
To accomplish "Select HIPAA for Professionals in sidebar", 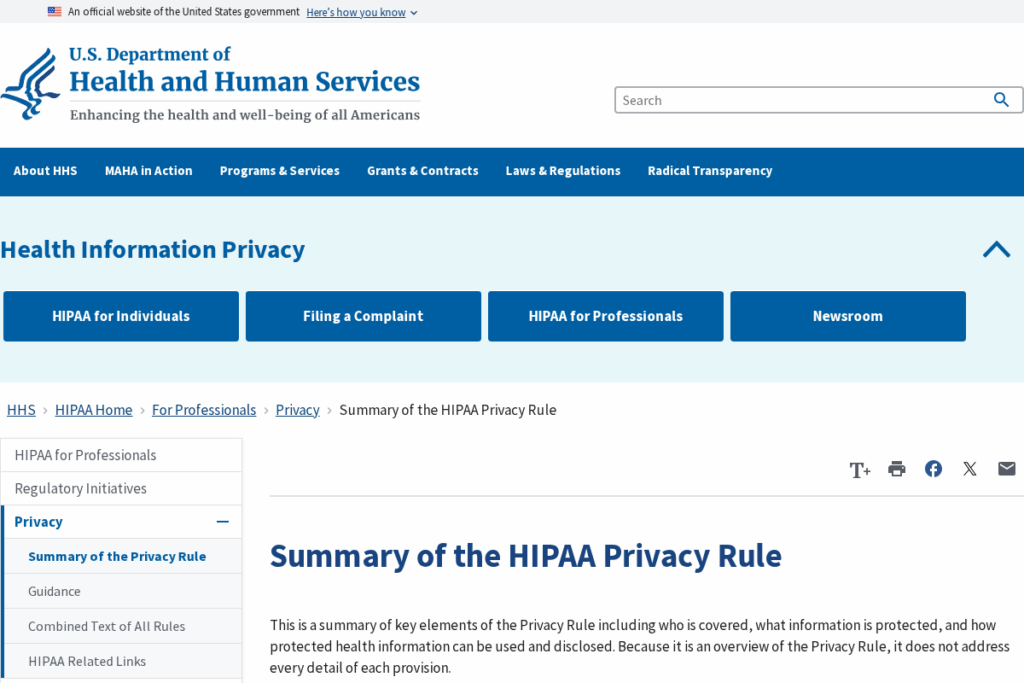I will pos(121,455).
